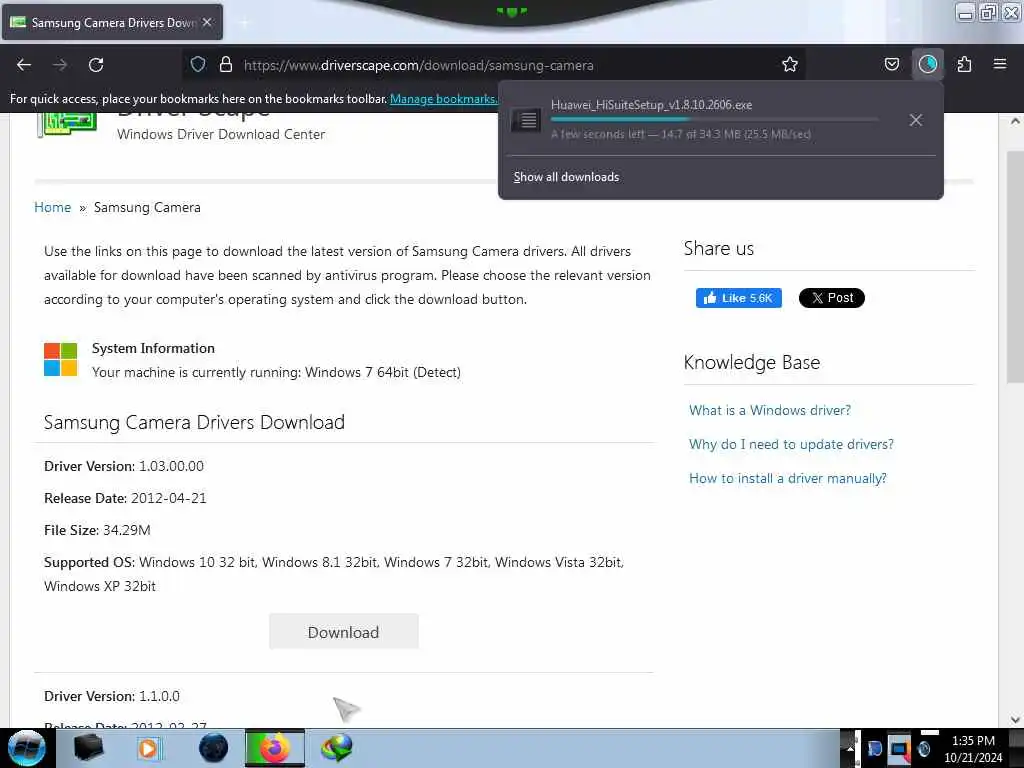Open tracking protection shield icon

coord(198,64)
